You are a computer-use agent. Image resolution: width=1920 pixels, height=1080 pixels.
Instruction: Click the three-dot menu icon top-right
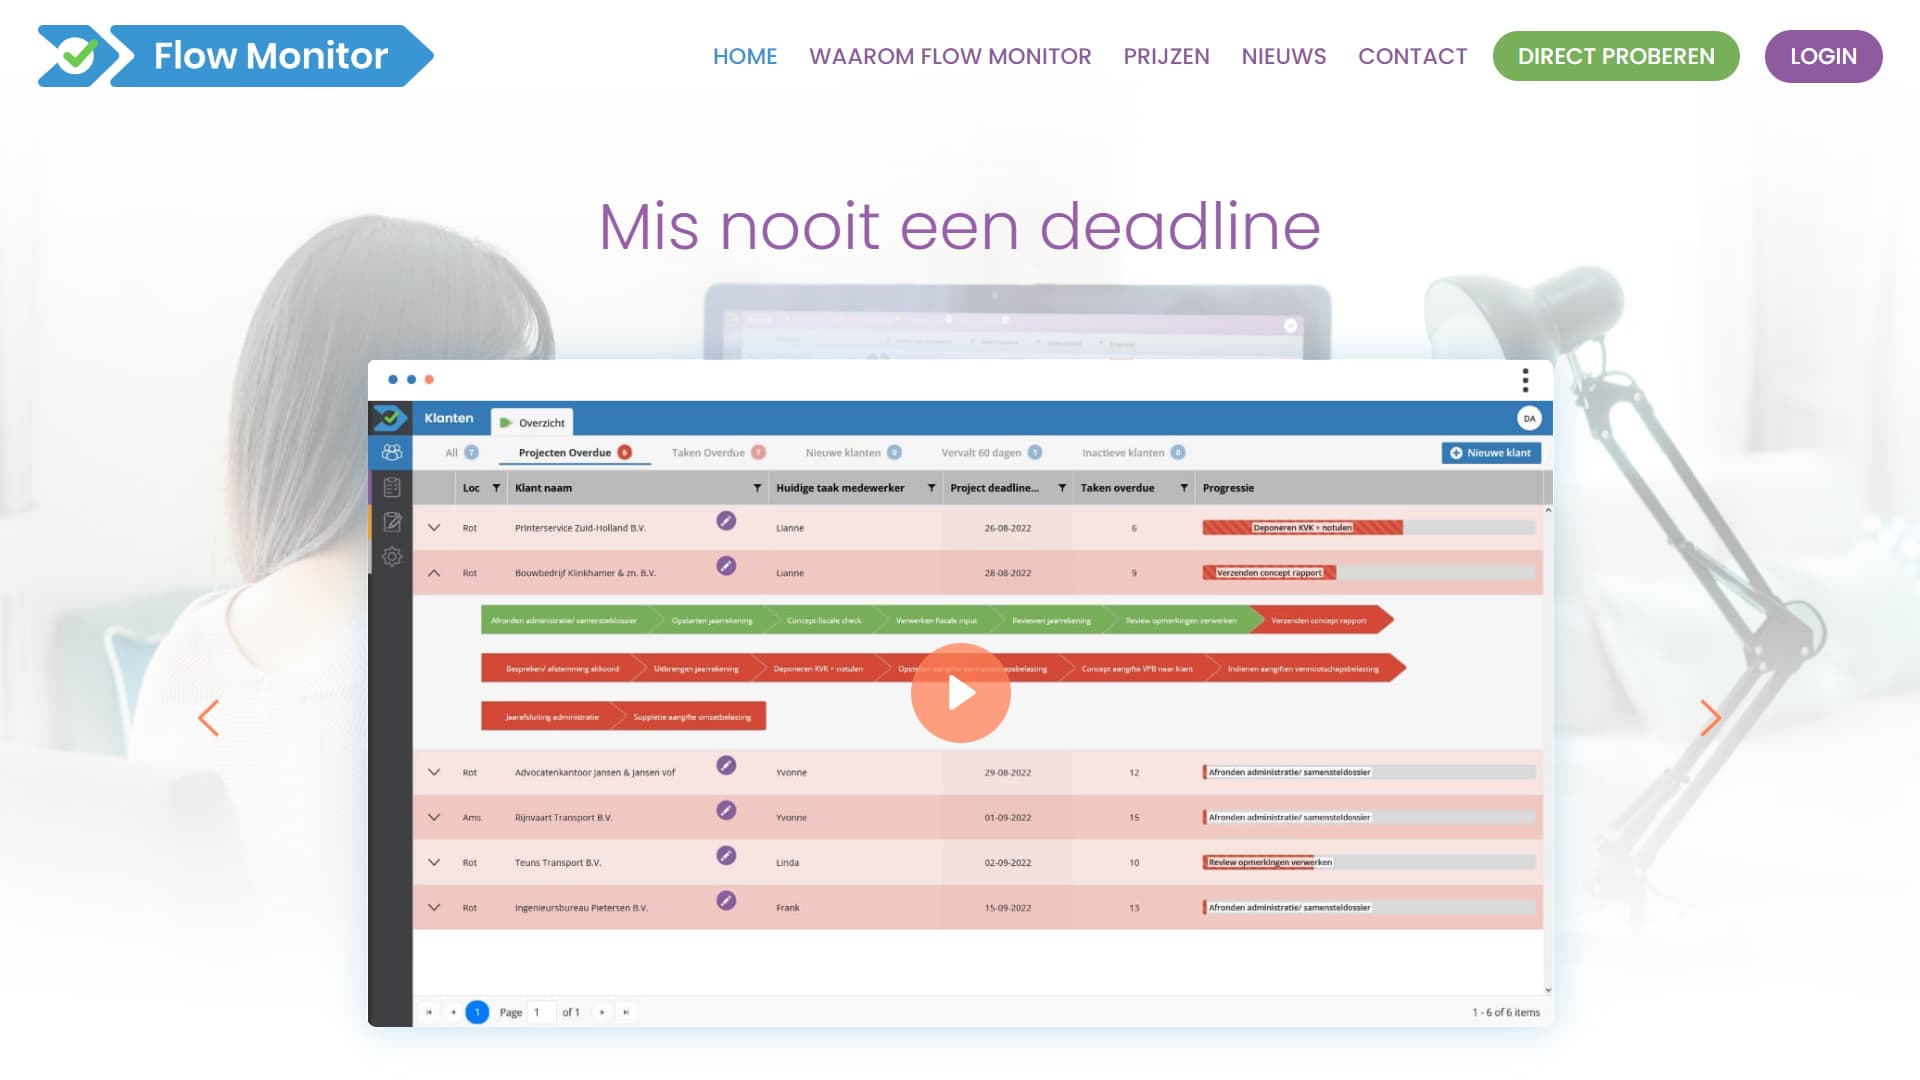(1524, 380)
